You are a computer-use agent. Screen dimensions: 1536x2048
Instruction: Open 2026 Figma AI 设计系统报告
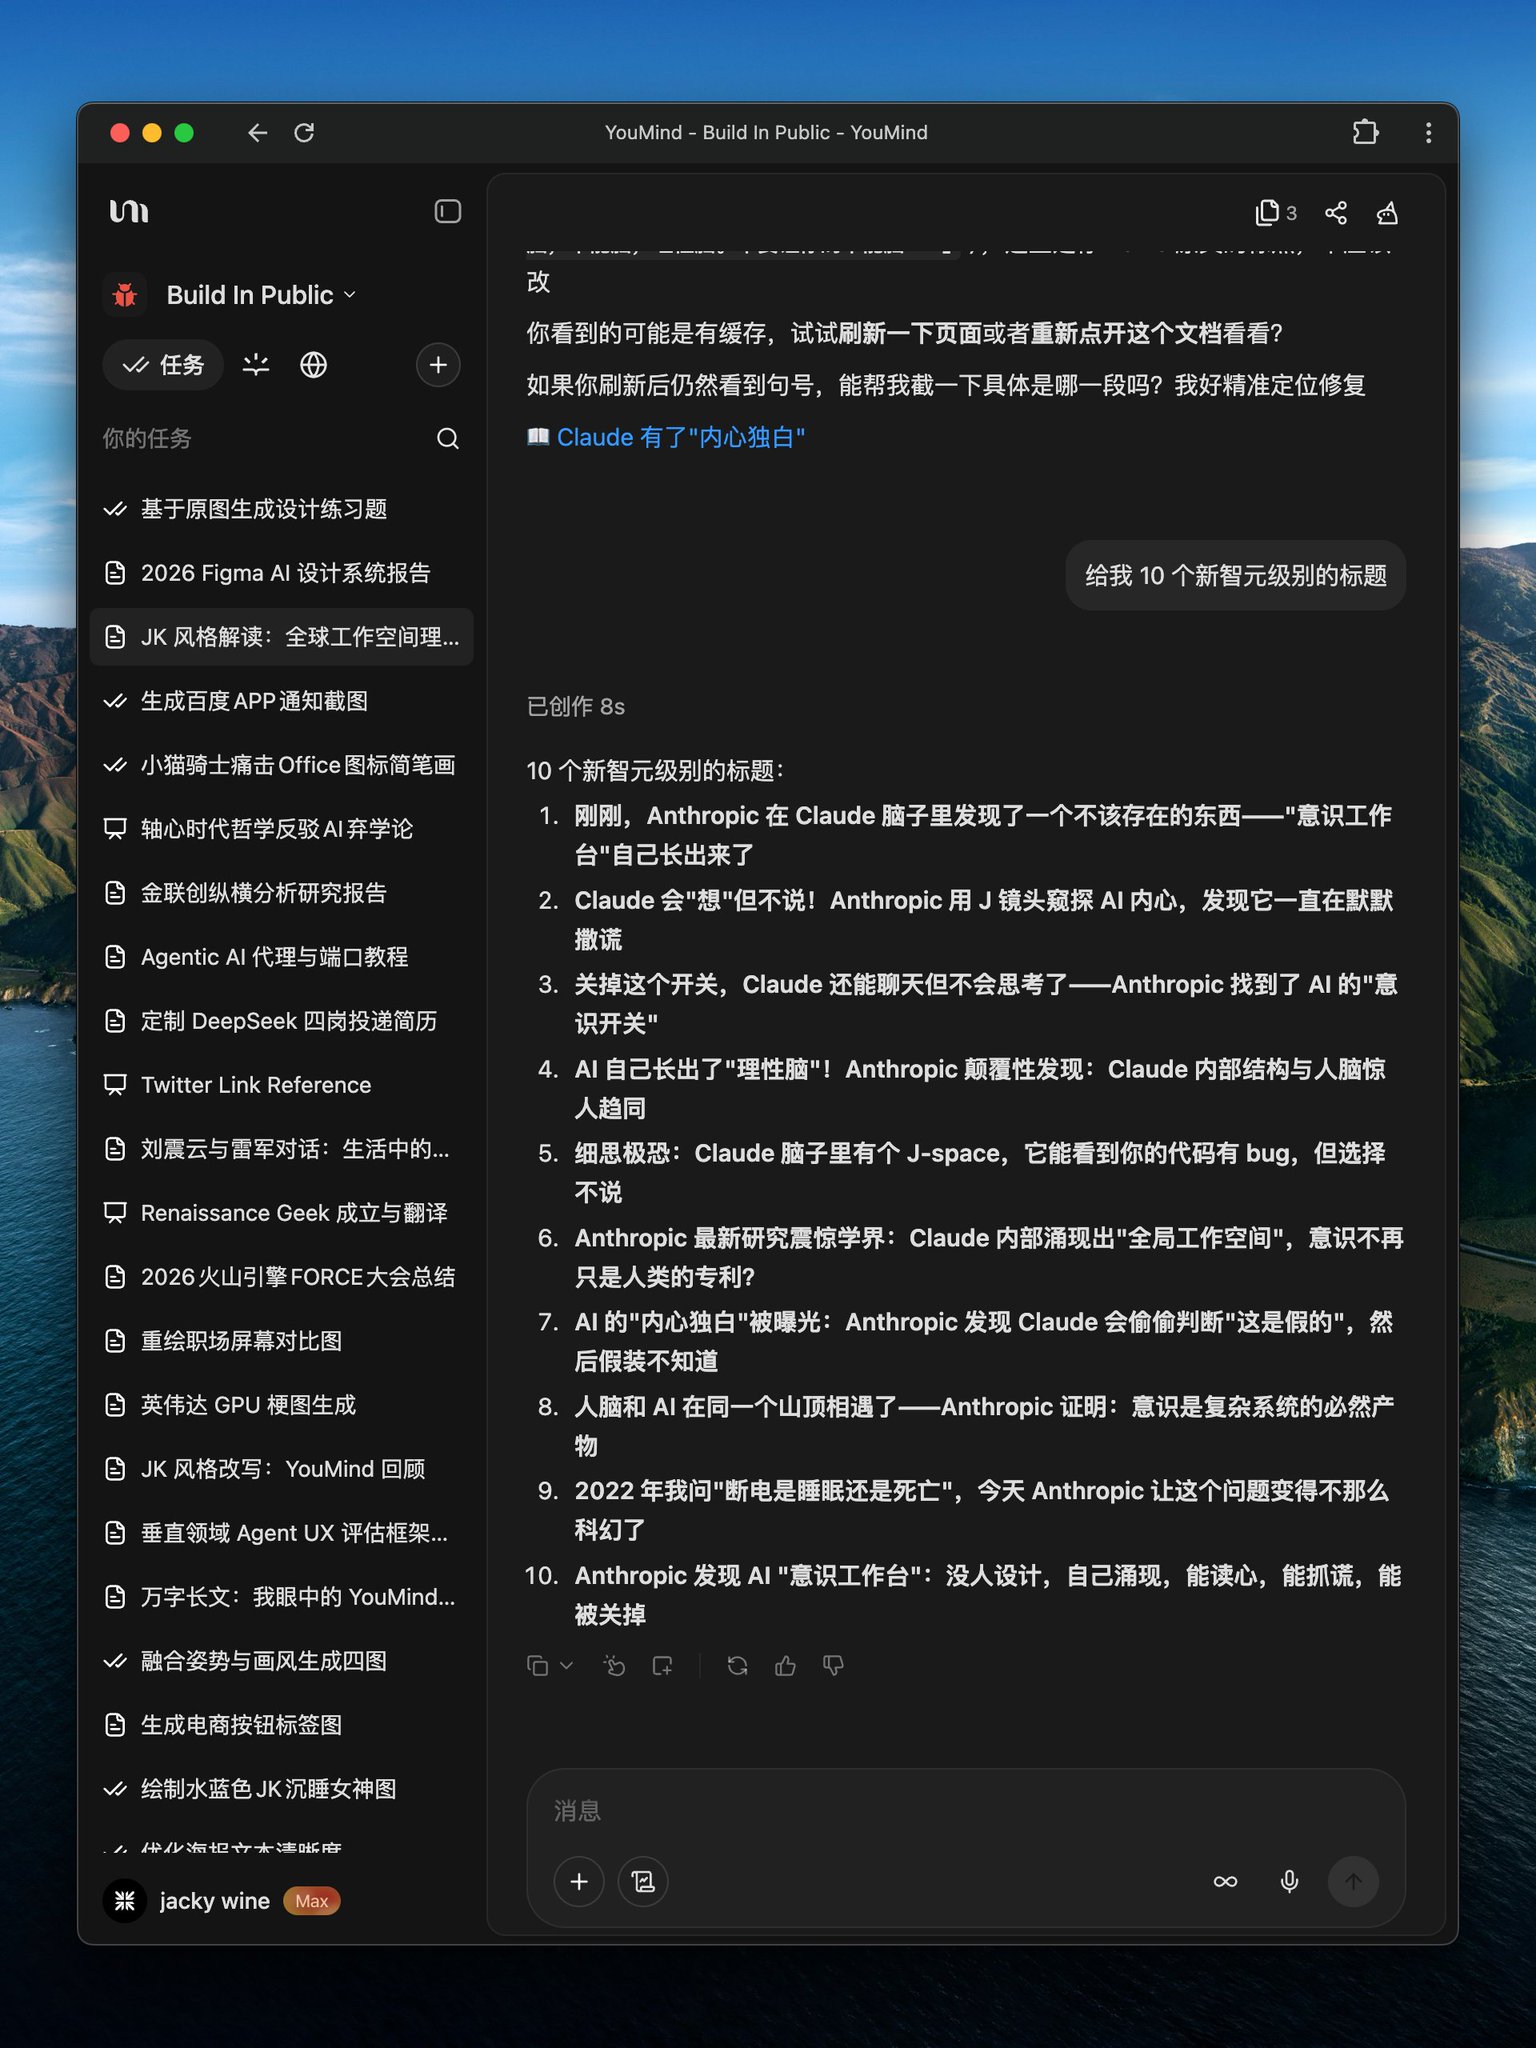[x=281, y=573]
